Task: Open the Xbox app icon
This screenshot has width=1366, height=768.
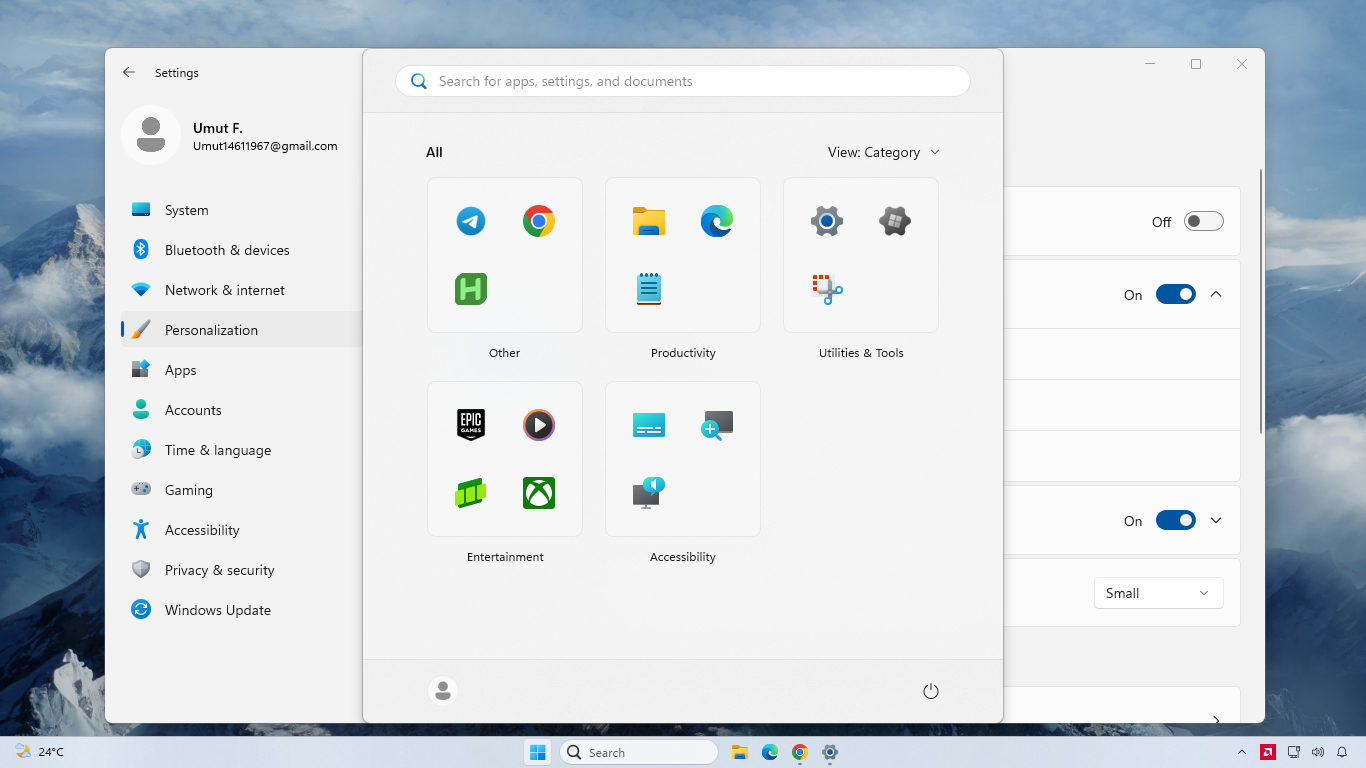Action: pos(539,493)
